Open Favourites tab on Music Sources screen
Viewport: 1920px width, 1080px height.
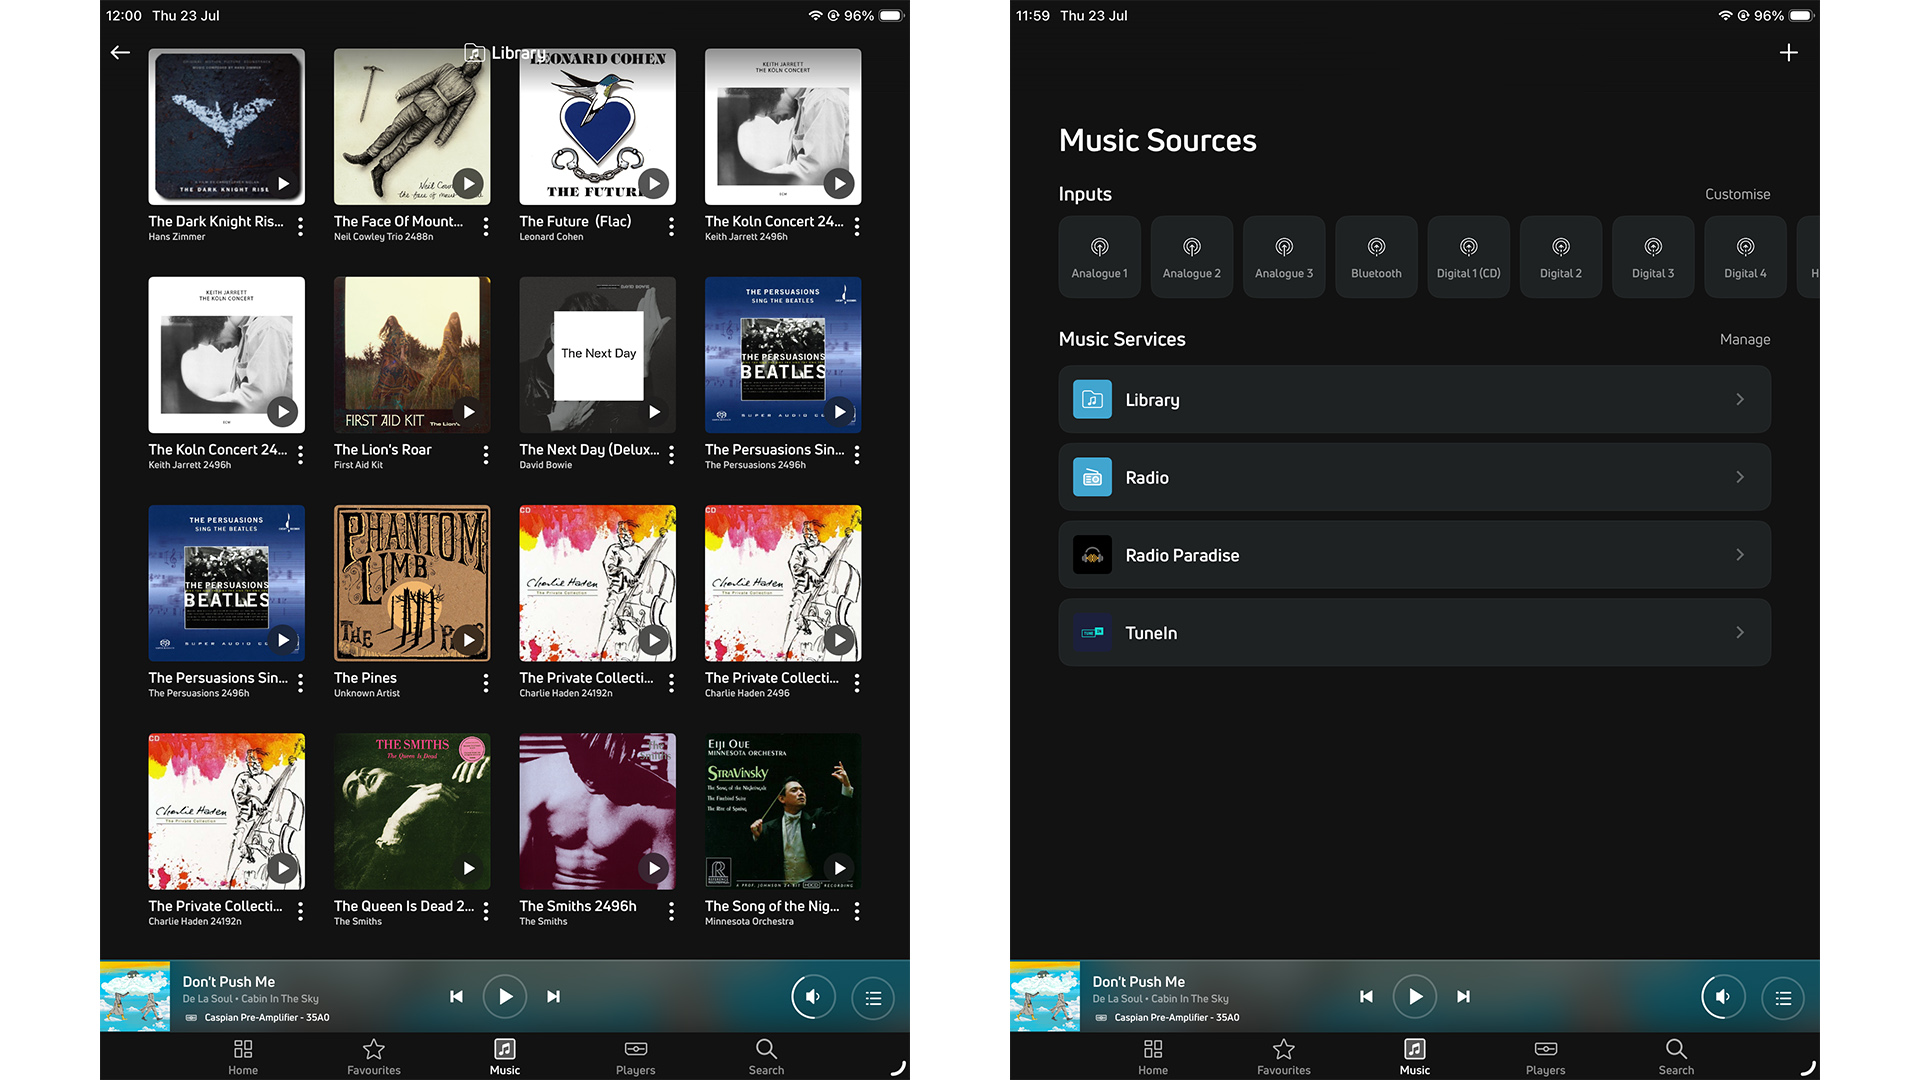click(1284, 1056)
